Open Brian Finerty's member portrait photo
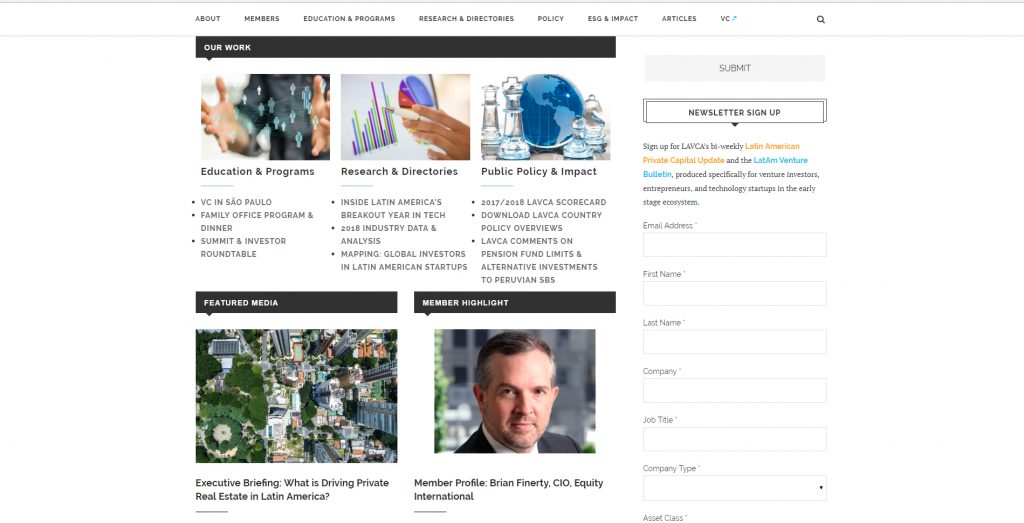The image size is (1024, 523). pos(515,391)
